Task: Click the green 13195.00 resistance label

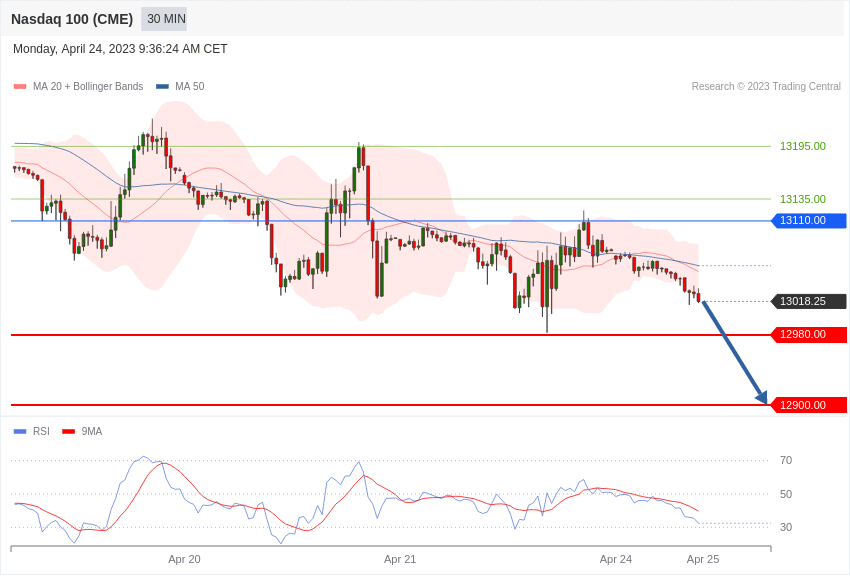Action: click(802, 146)
